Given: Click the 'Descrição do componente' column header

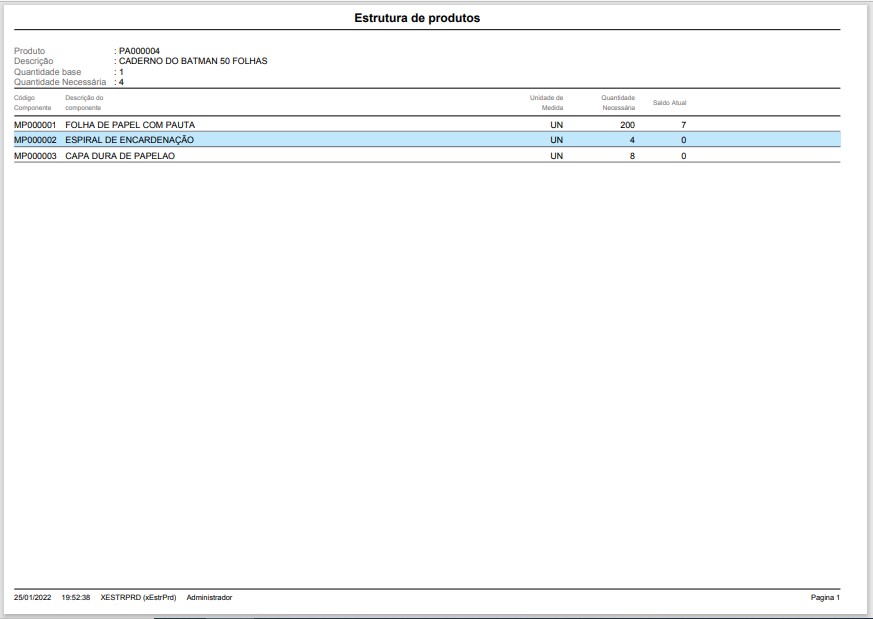Looking at the screenshot, I should click(x=83, y=103).
